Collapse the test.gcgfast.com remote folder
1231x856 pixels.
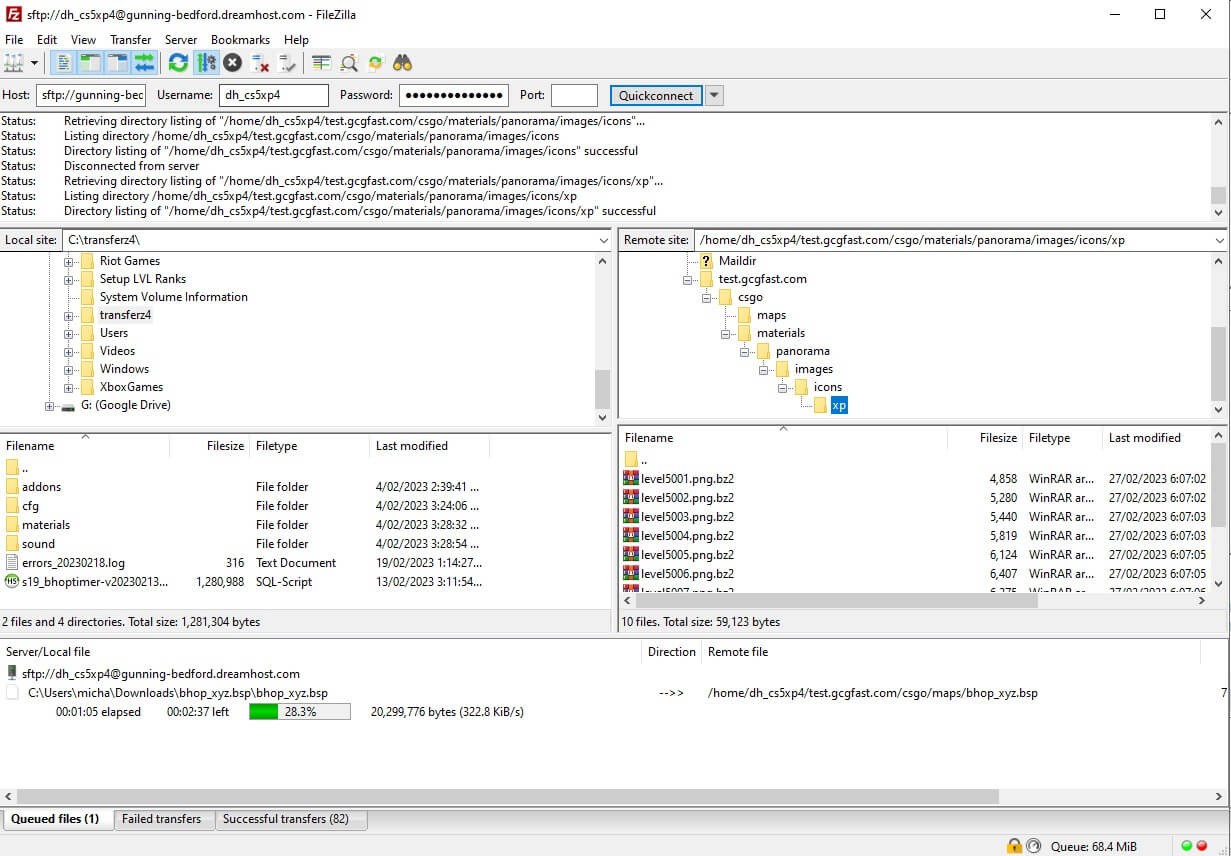click(688, 279)
